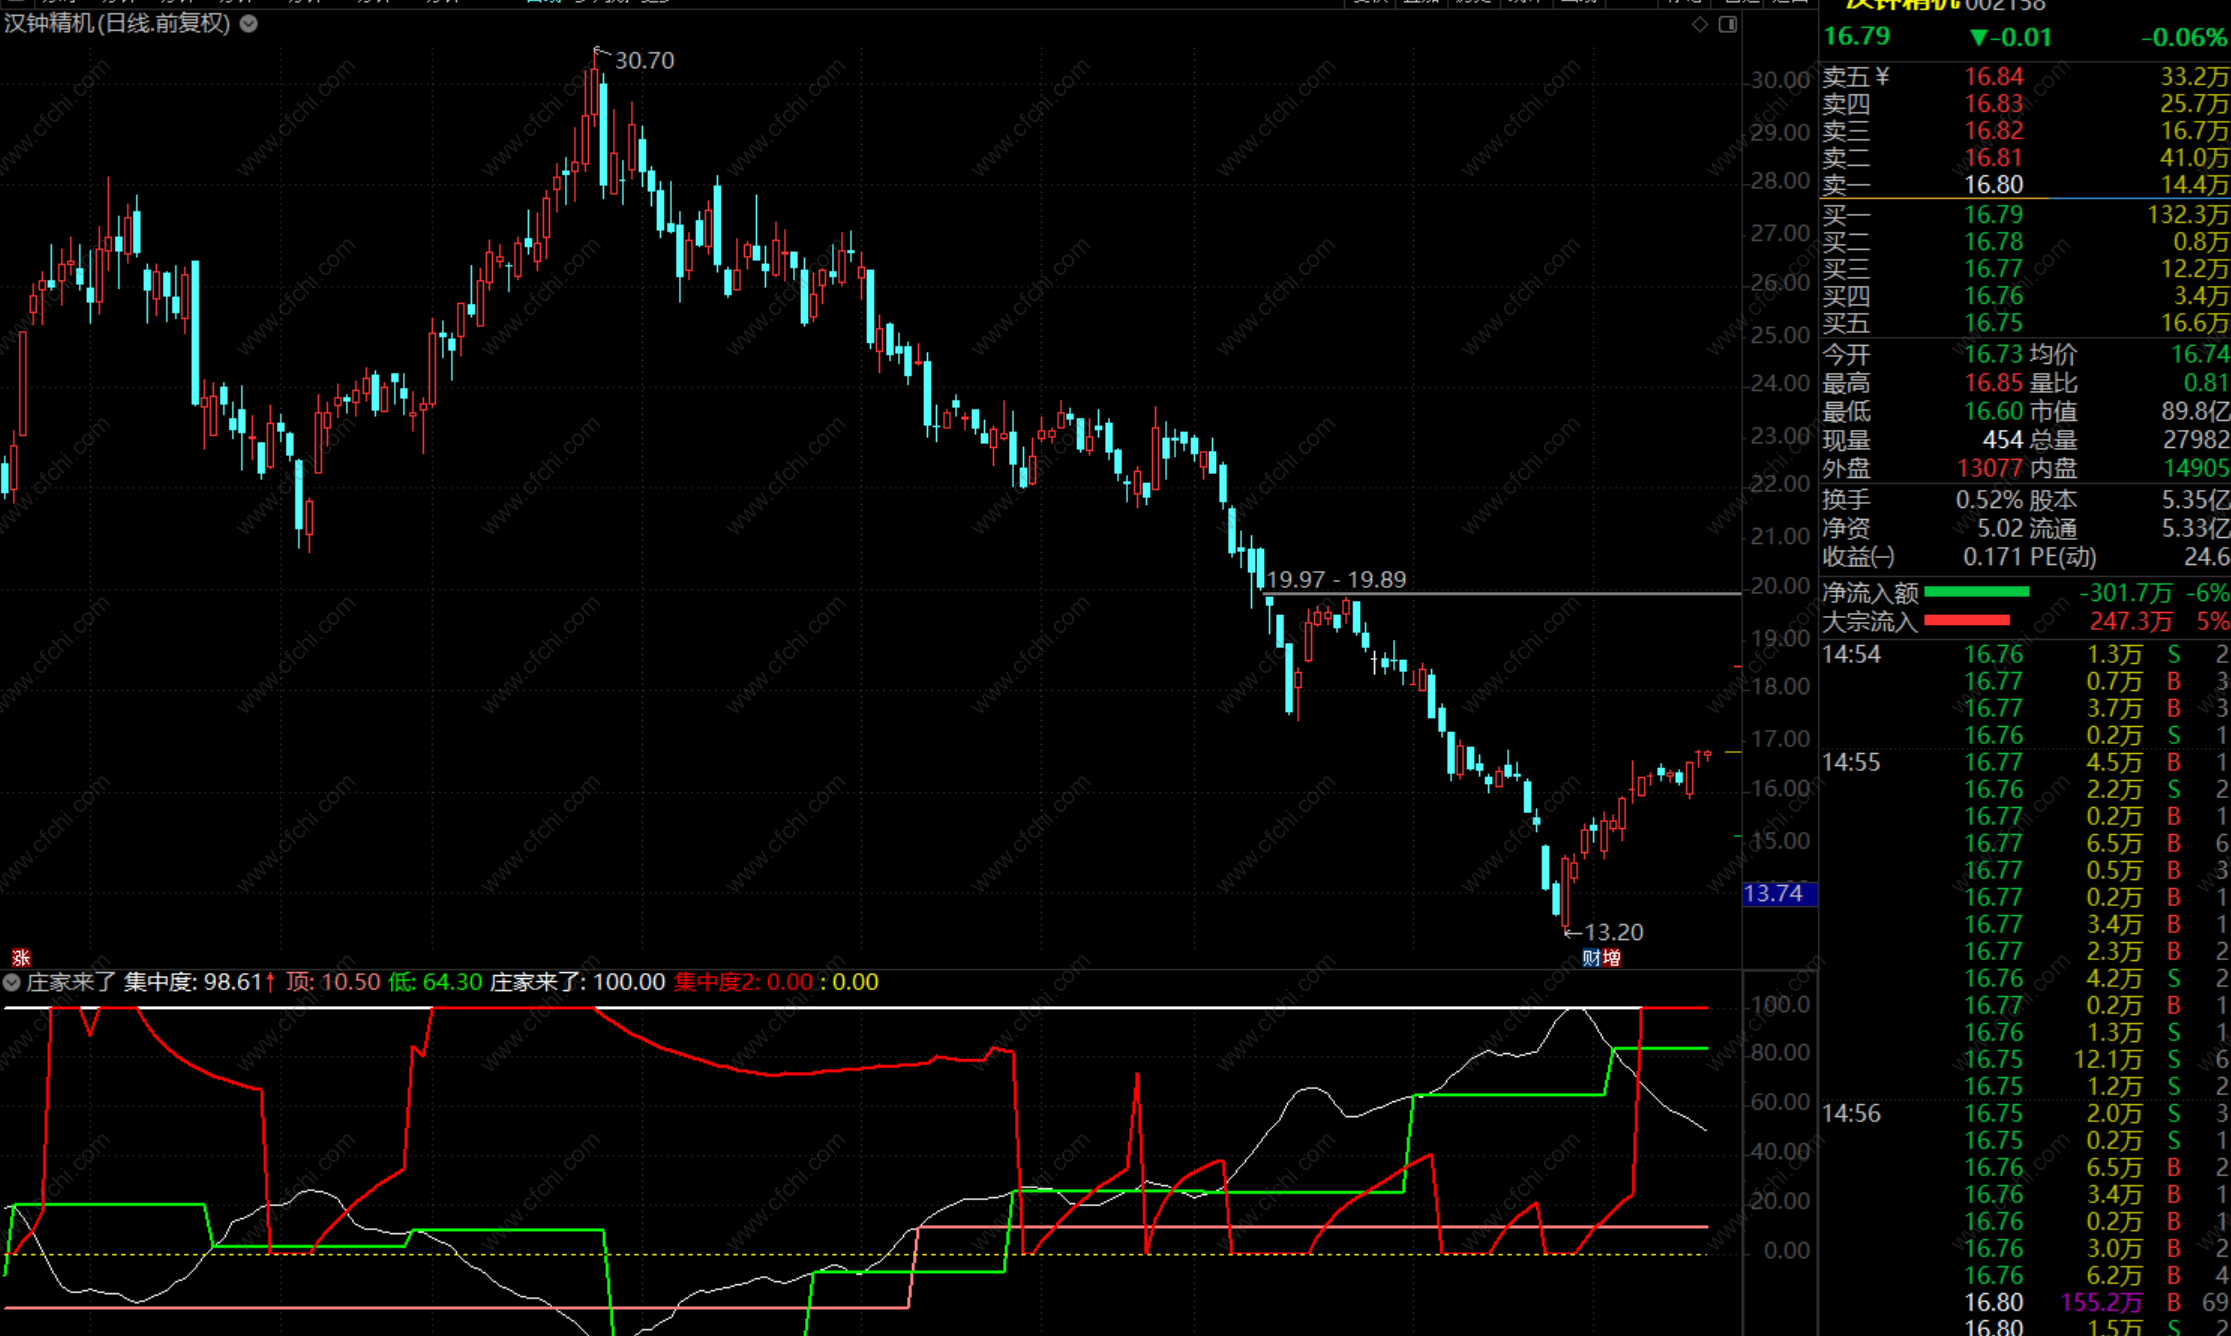Select the 155.2万 large trade row
This screenshot has height=1336, width=2231.
(x=2100, y=1302)
